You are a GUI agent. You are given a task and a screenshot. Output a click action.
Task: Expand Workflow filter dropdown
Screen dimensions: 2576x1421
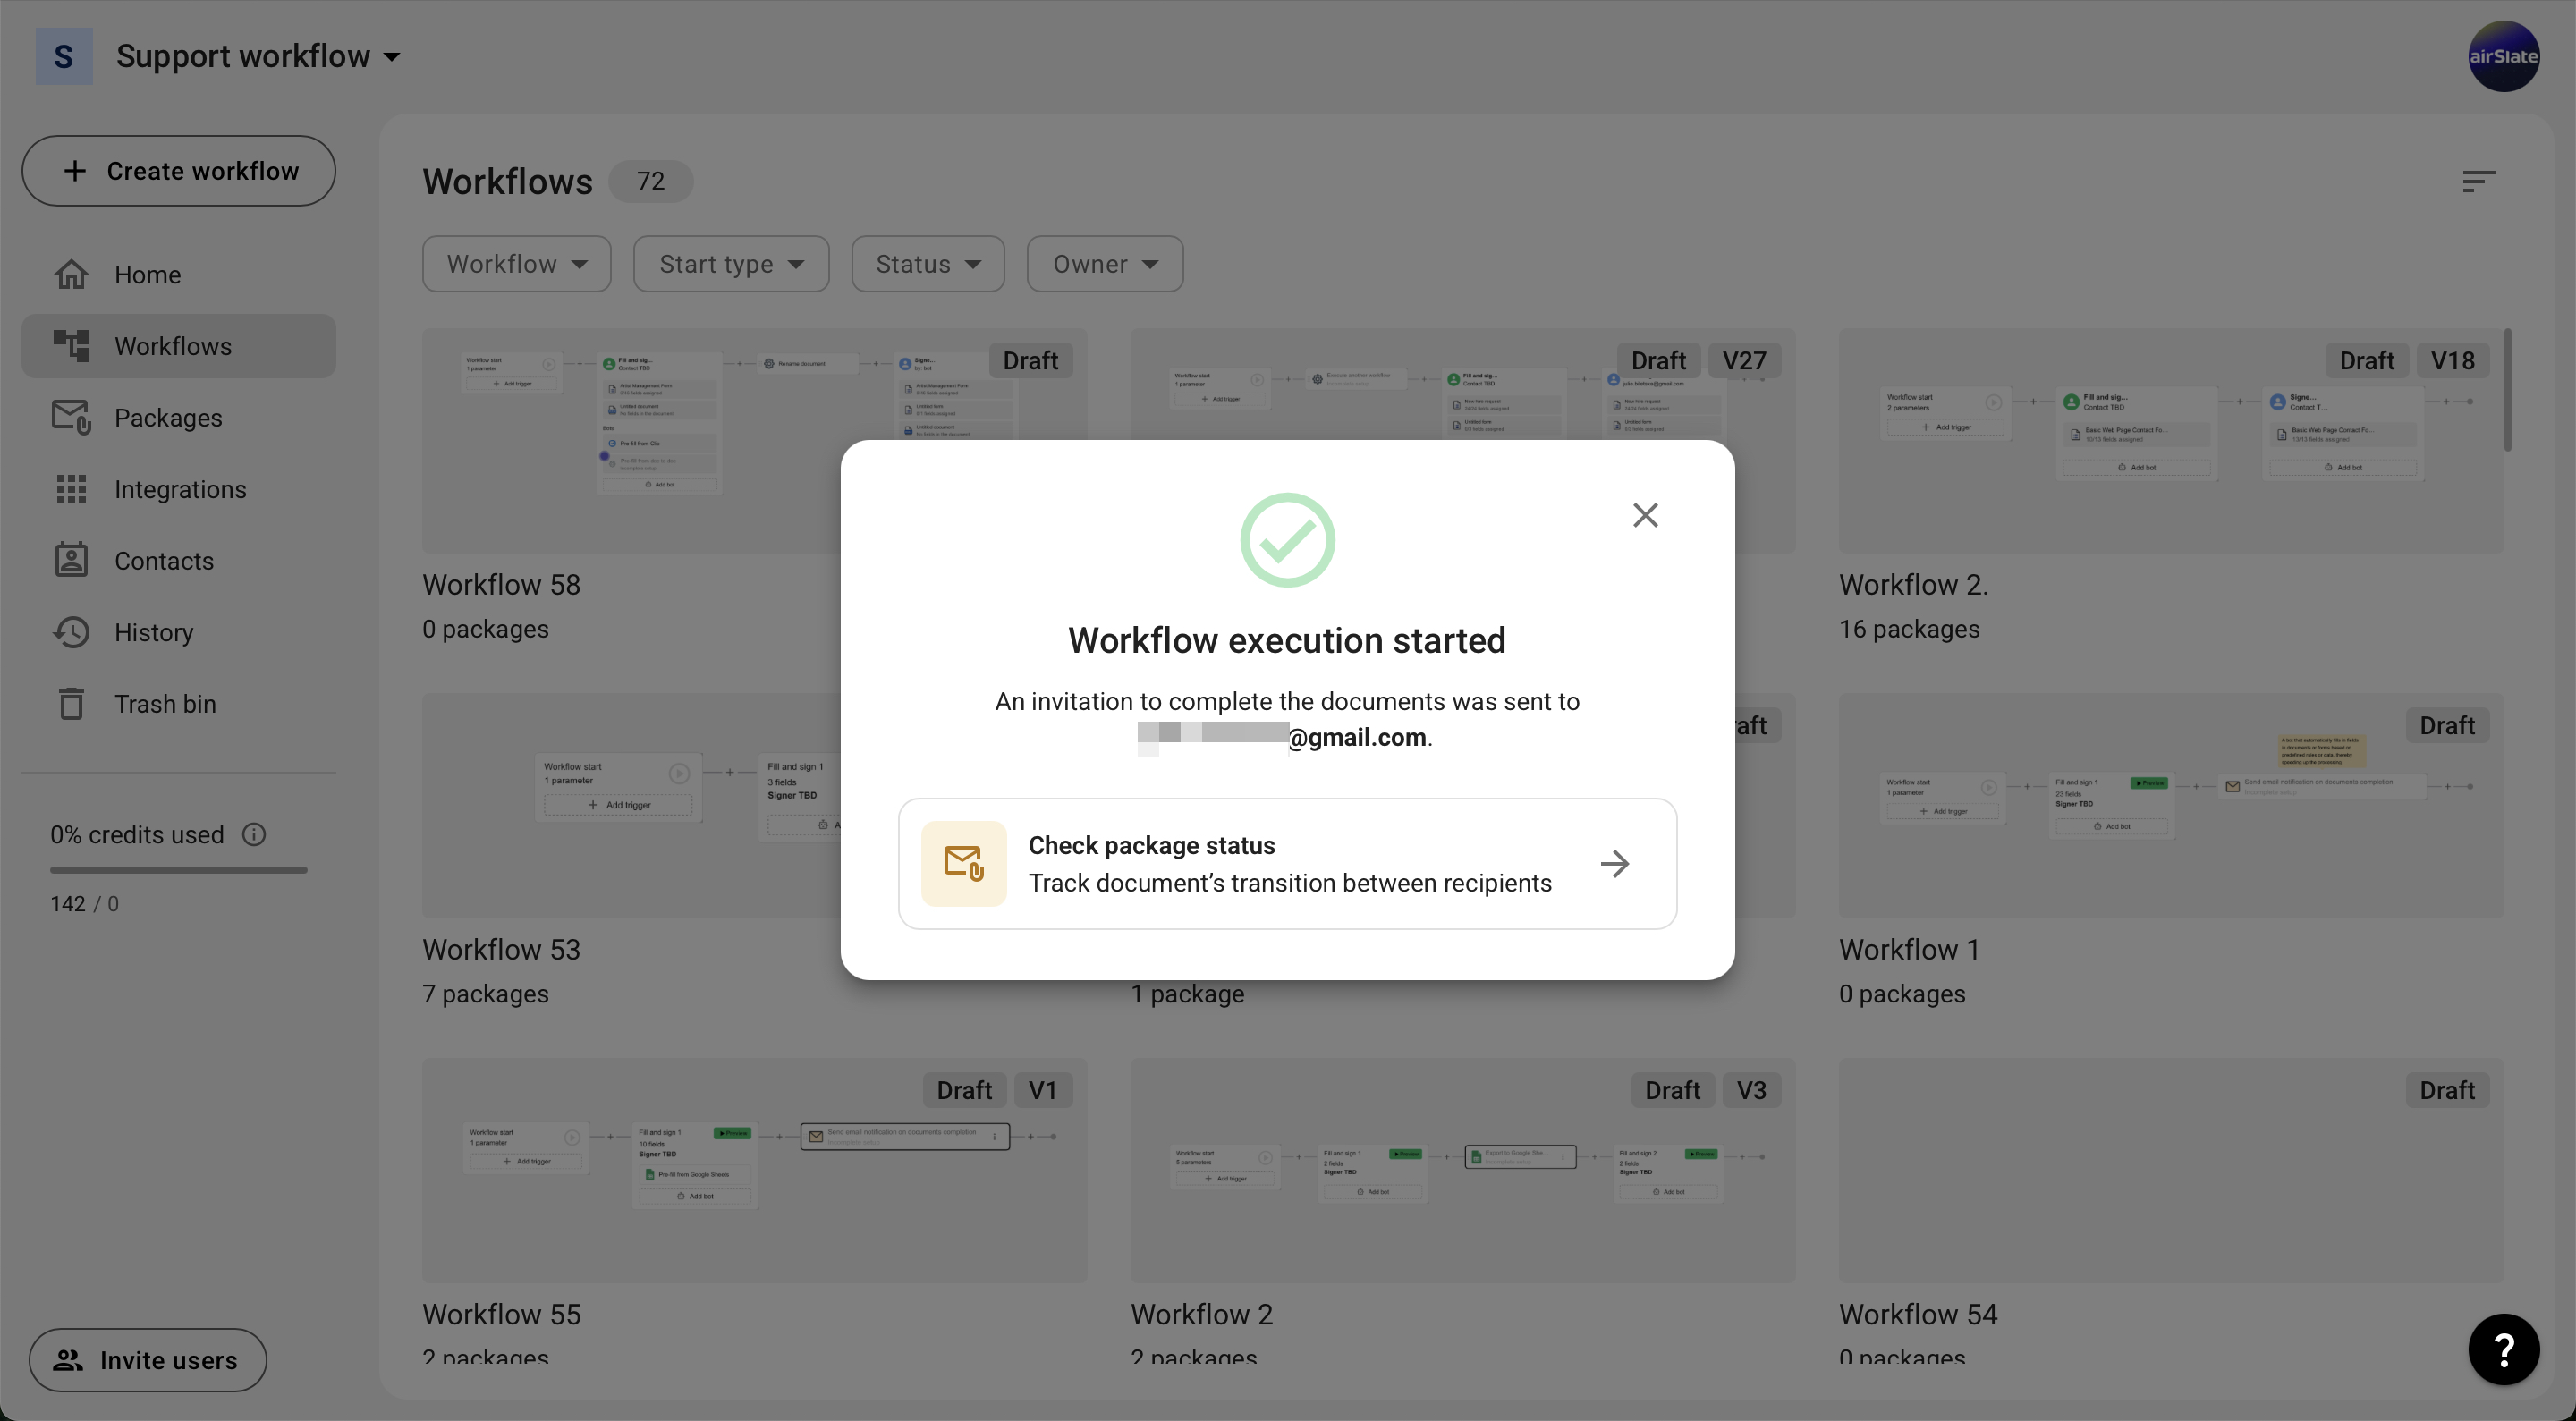(x=516, y=264)
